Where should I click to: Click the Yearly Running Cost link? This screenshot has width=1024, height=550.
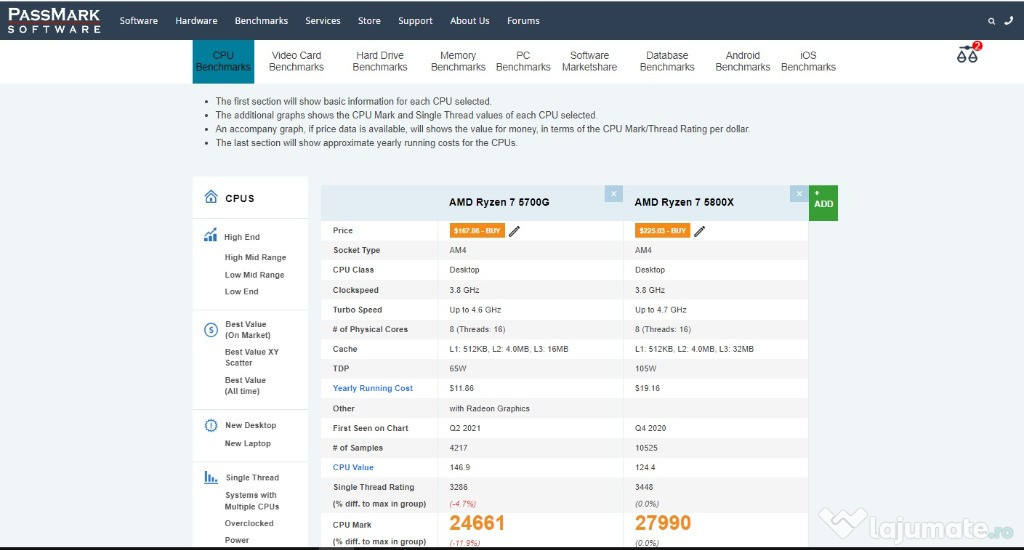click(372, 388)
